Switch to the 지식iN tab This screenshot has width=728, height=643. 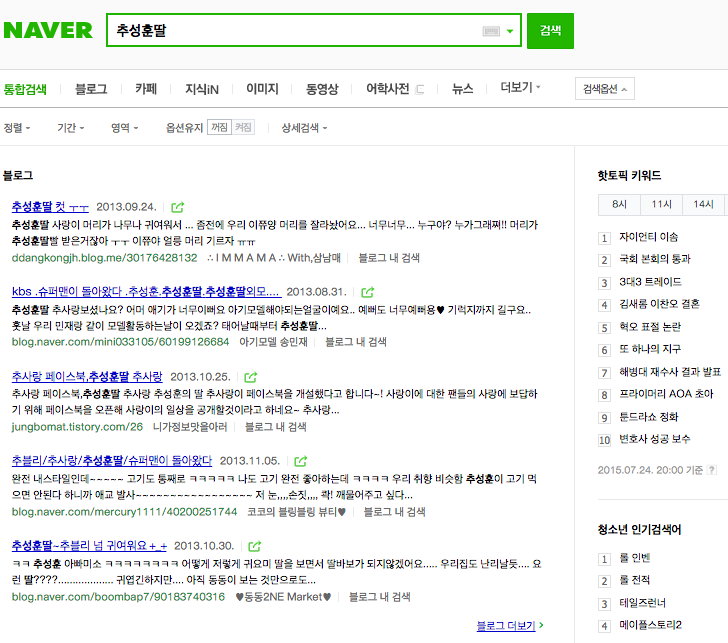[202, 89]
